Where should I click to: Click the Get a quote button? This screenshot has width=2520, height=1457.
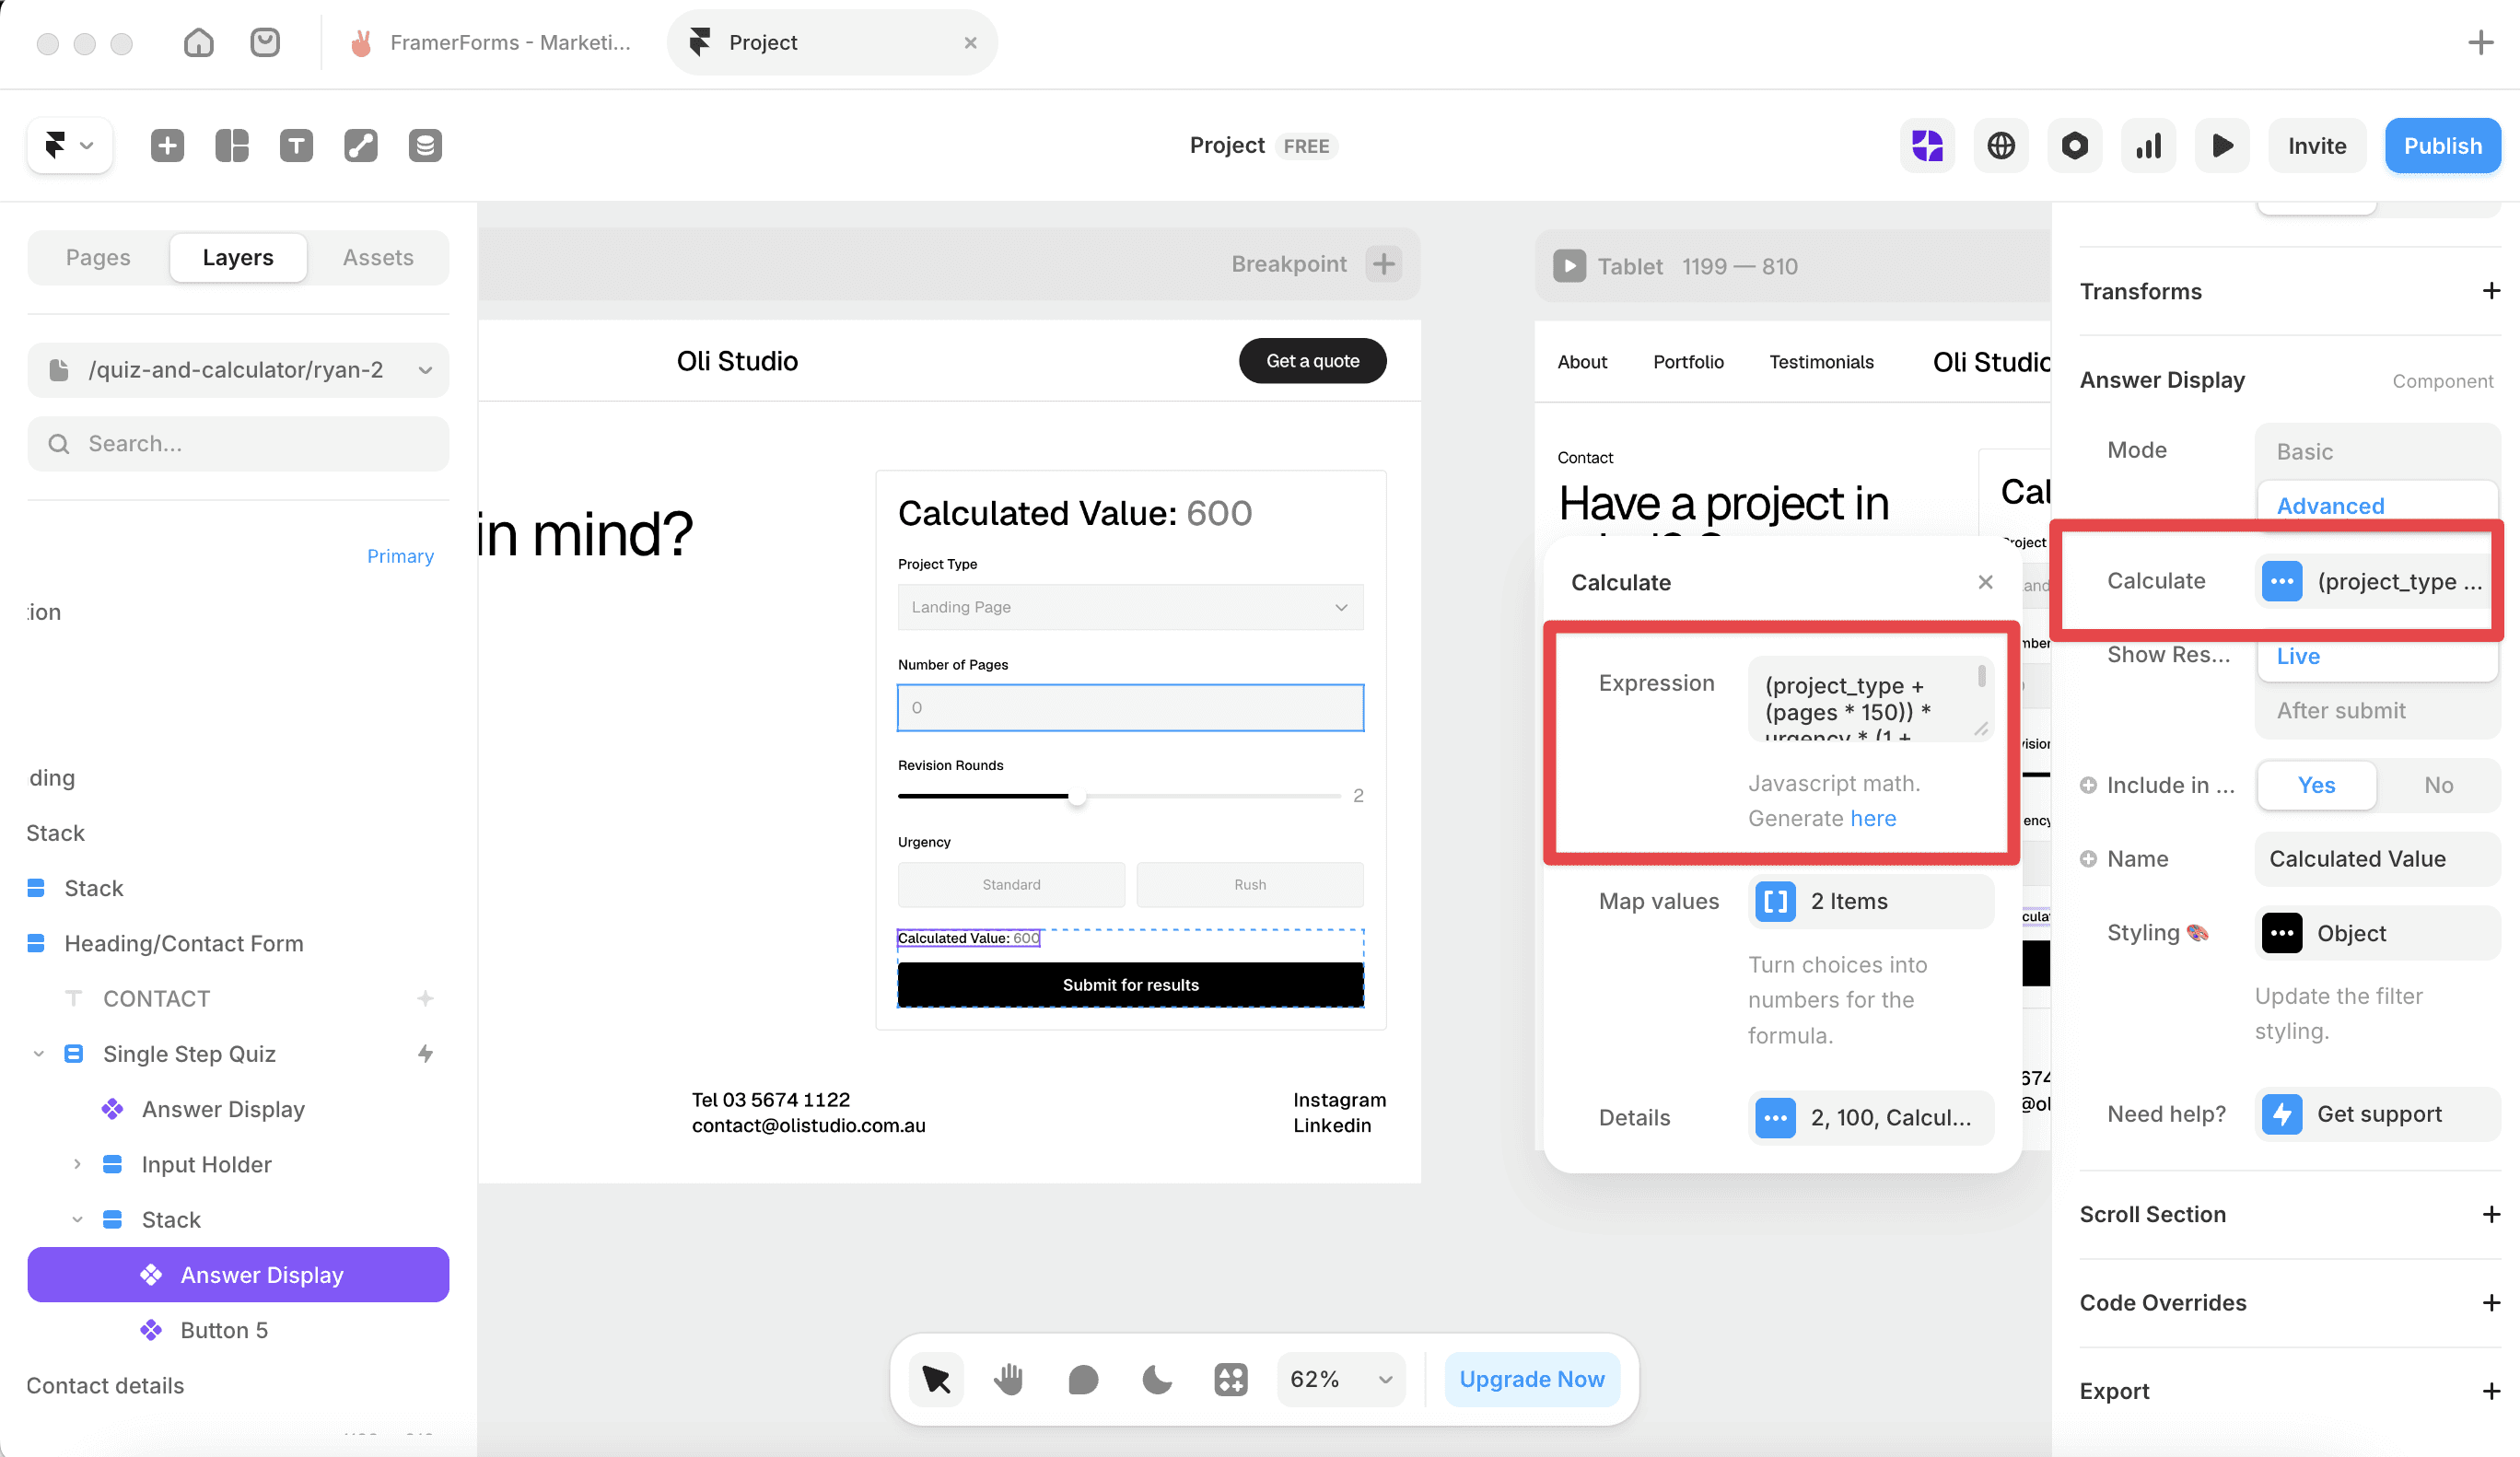coord(1312,361)
